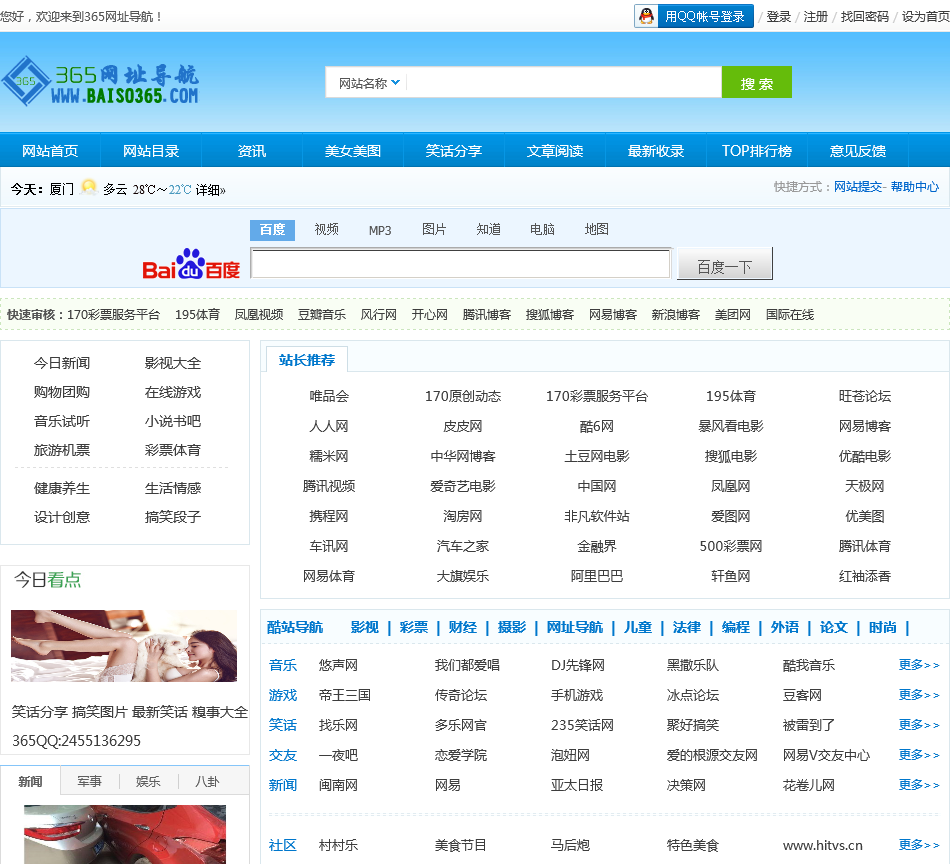950x864 pixels.
Task: Select the 地图 Baidu search tab
Action: coord(596,229)
